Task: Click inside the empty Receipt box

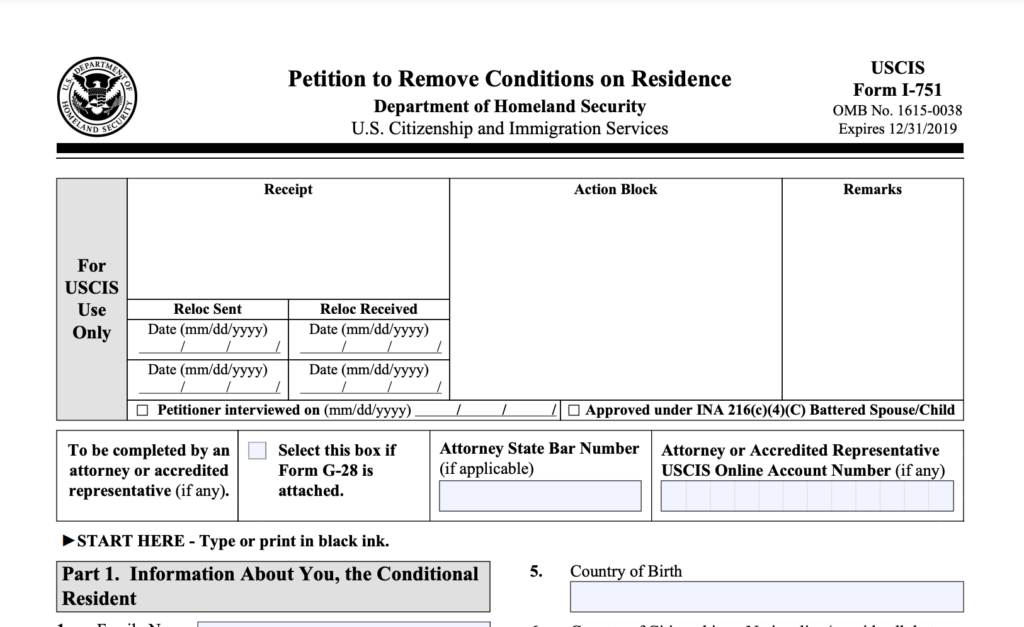Action: [x=288, y=250]
